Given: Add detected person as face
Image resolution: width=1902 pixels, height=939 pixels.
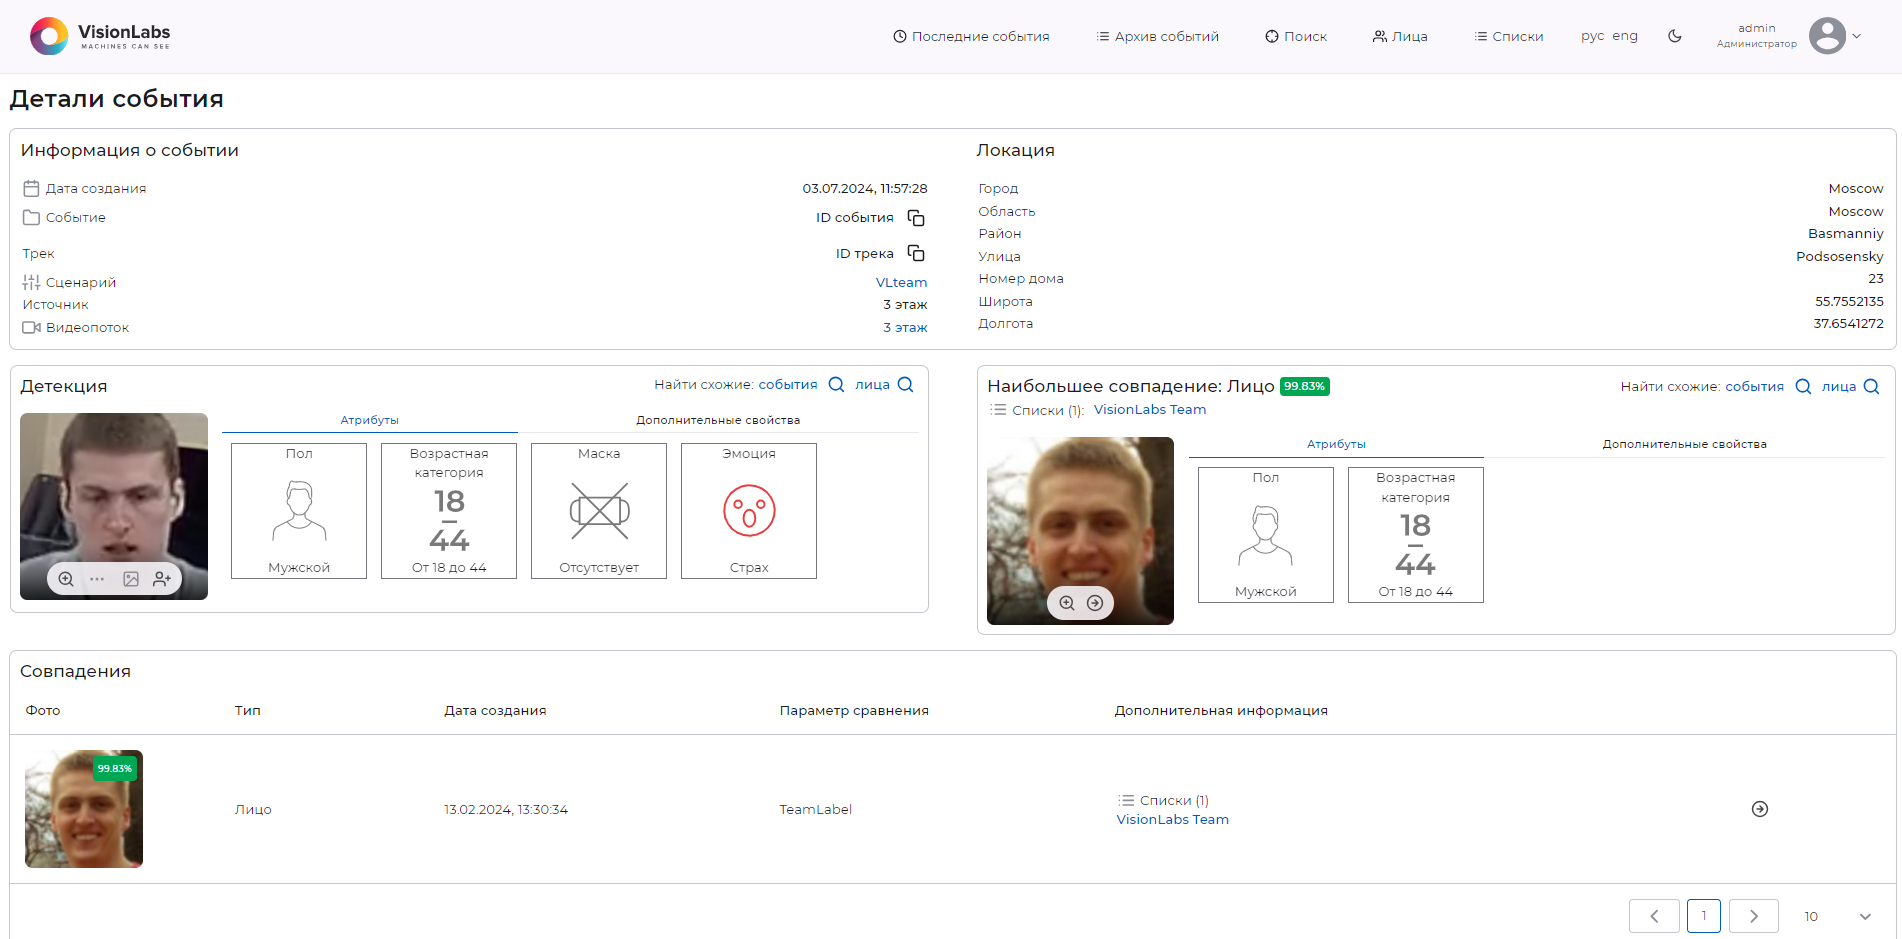Looking at the screenshot, I should tap(162, 579).
